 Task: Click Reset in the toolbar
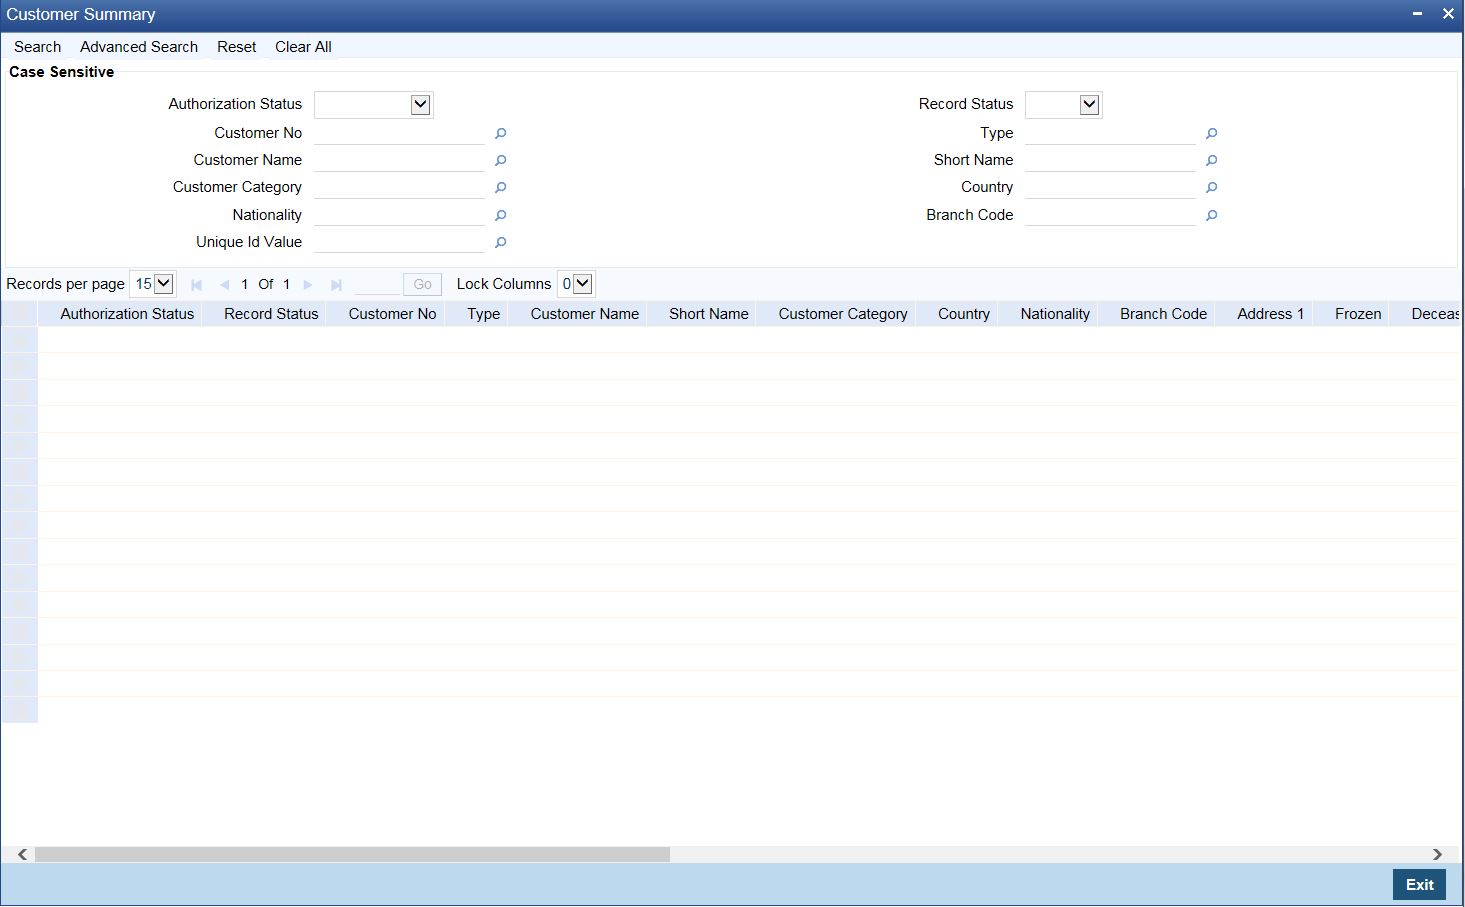point(237,47)
